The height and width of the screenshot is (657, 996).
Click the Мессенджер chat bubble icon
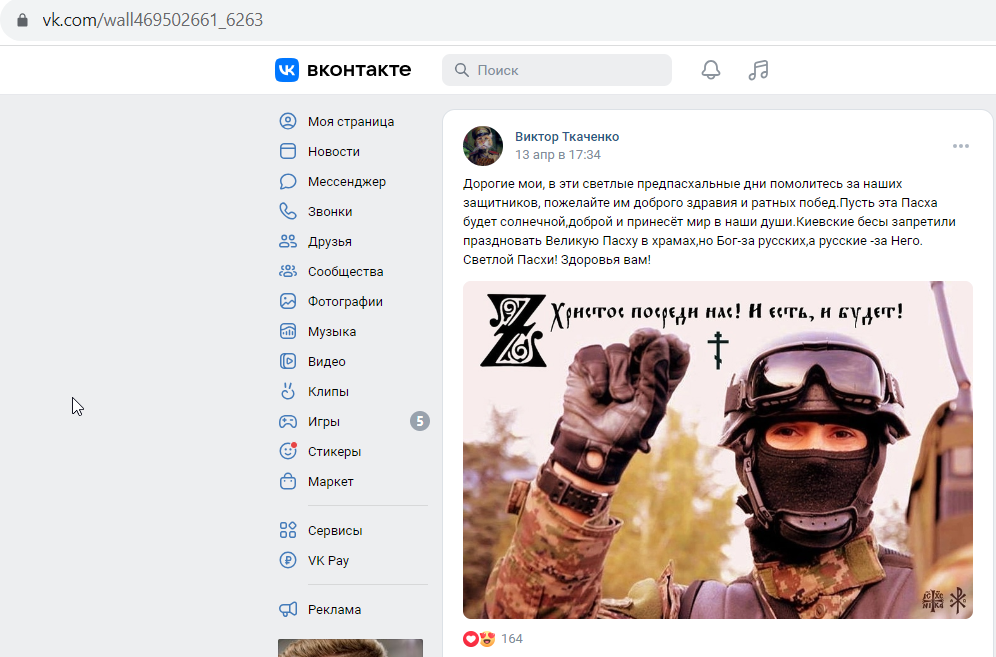pos(288,181)
